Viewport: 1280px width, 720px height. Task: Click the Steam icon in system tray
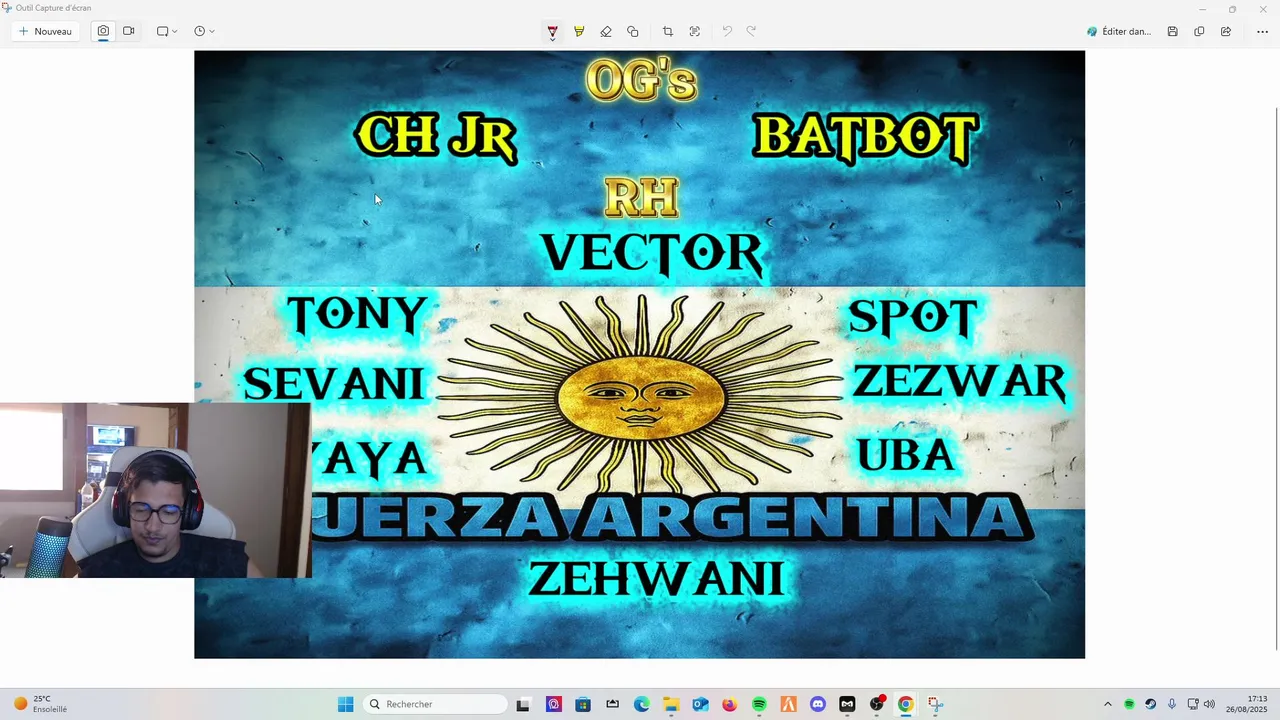[1150, 704]
